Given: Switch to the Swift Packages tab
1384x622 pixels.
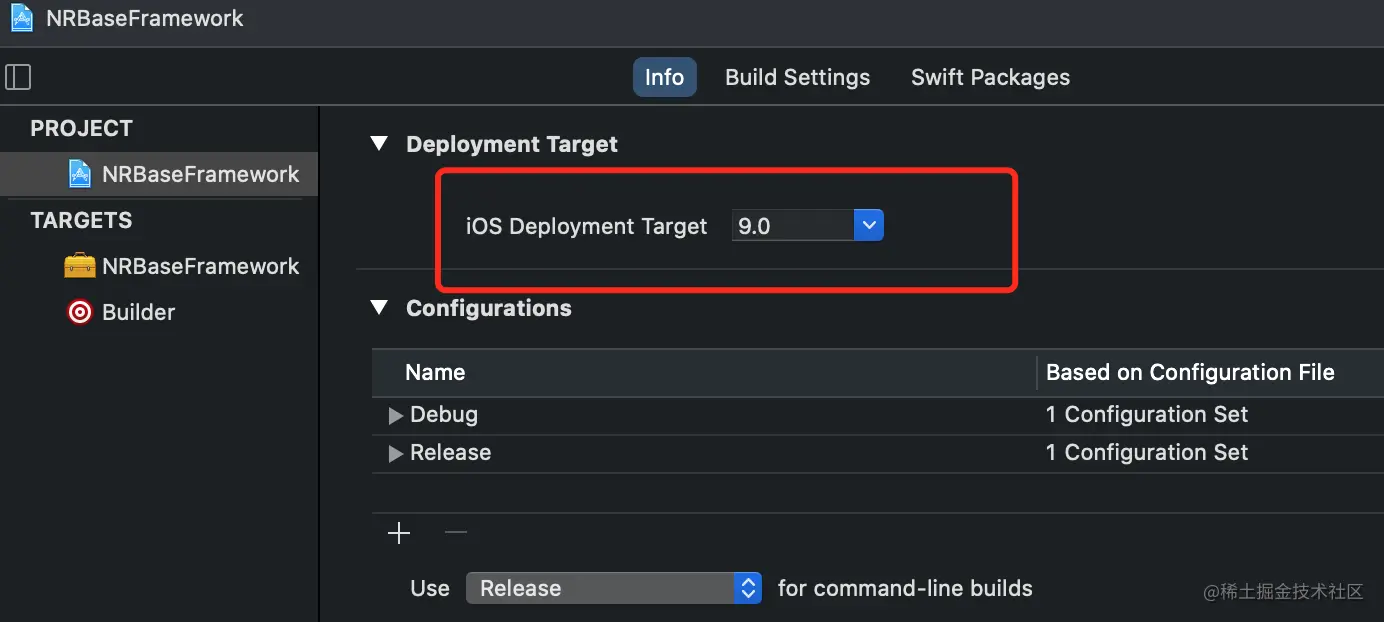Looking at the screenshot, I should 990,77.
